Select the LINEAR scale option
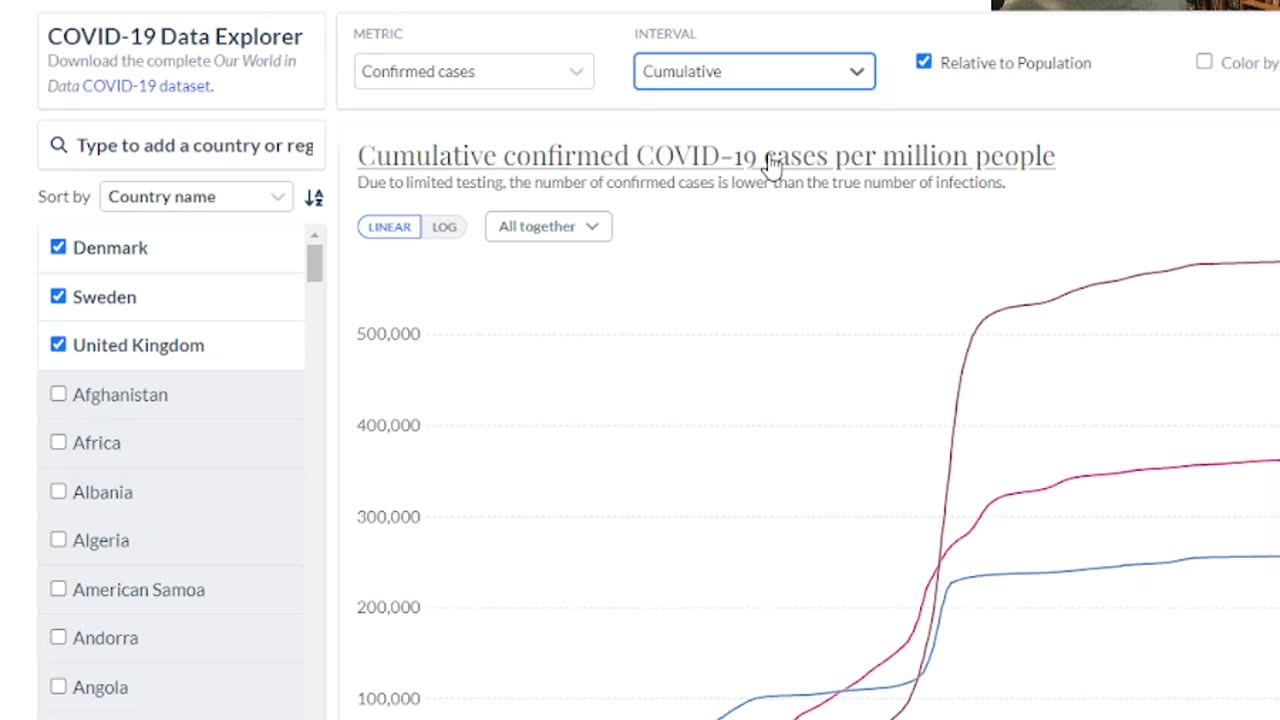This screenshot has width=1280, height=720. click(389, 227)
